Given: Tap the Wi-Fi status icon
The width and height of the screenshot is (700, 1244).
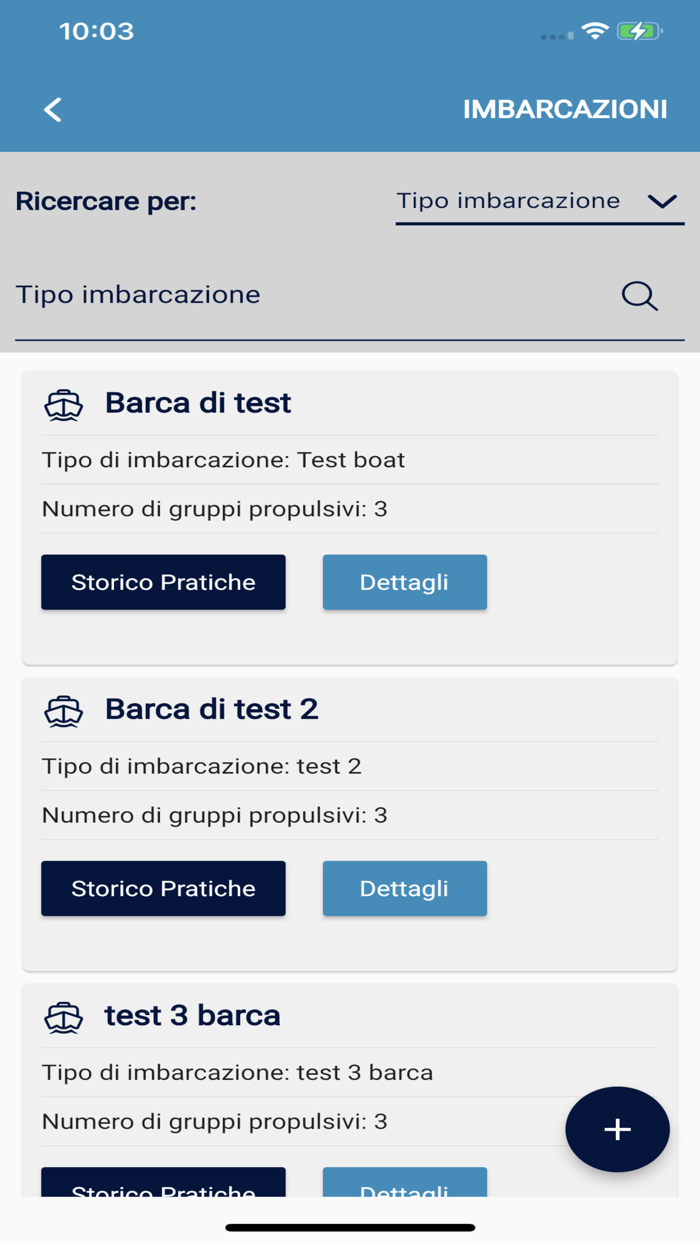Looking at the screenshot, I should pos(595,31).
